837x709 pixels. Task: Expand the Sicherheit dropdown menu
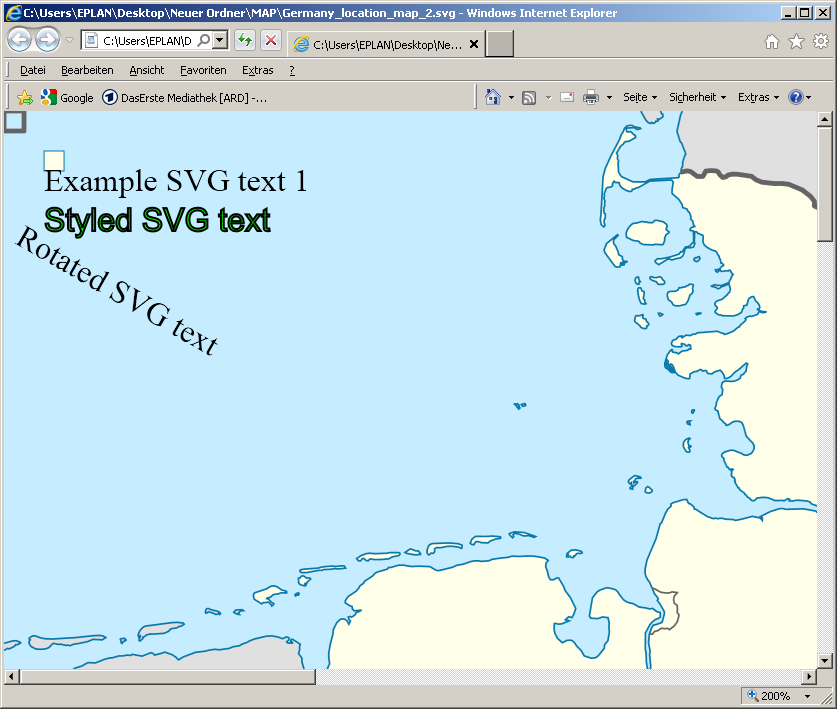point(697,97)
